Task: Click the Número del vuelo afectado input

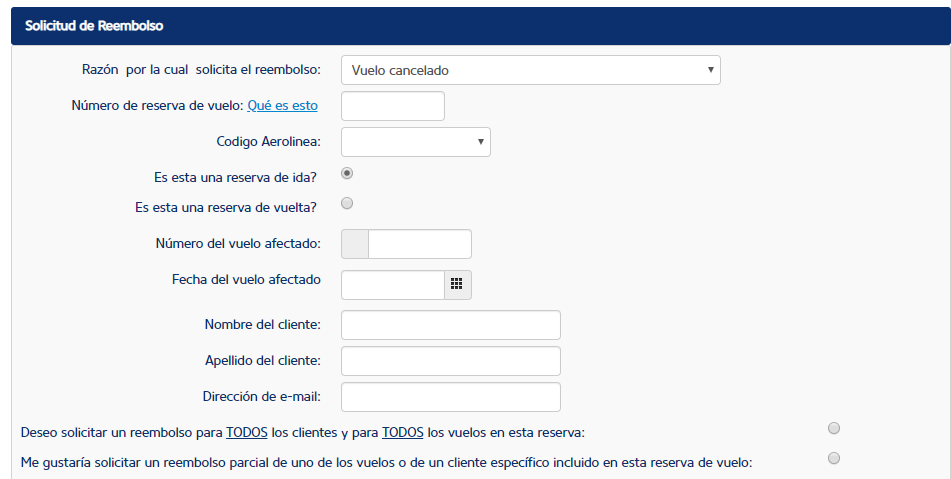Action: [x=420, y=244]
